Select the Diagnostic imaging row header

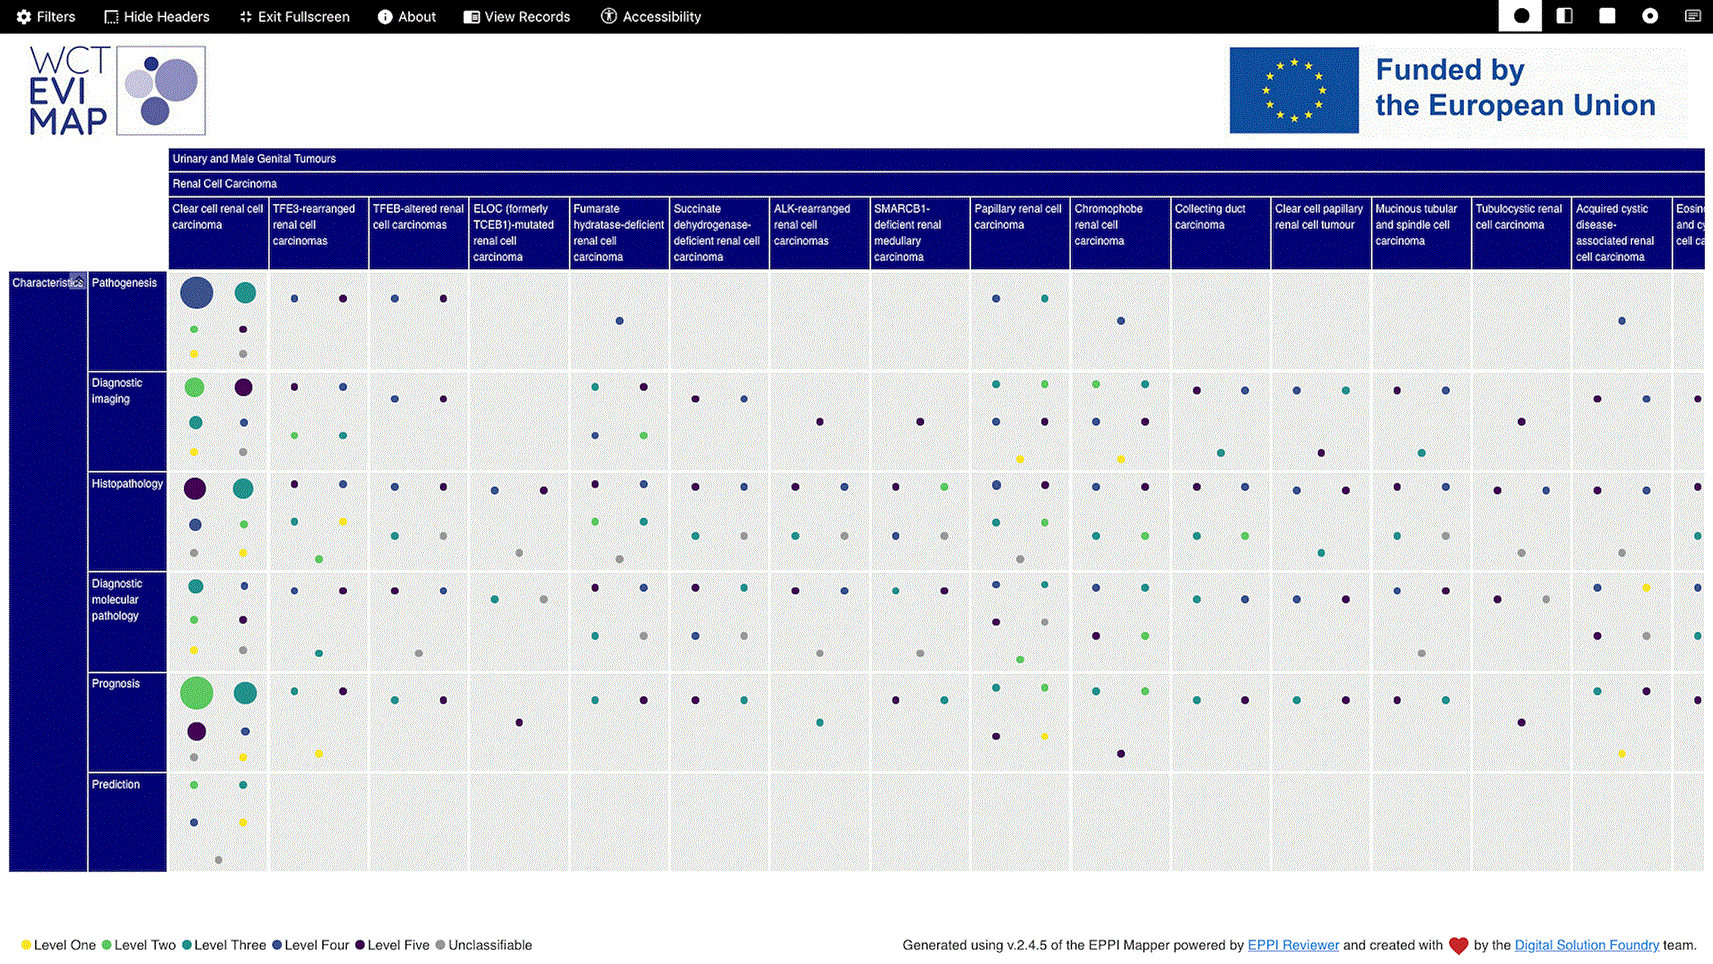point(127,421)
